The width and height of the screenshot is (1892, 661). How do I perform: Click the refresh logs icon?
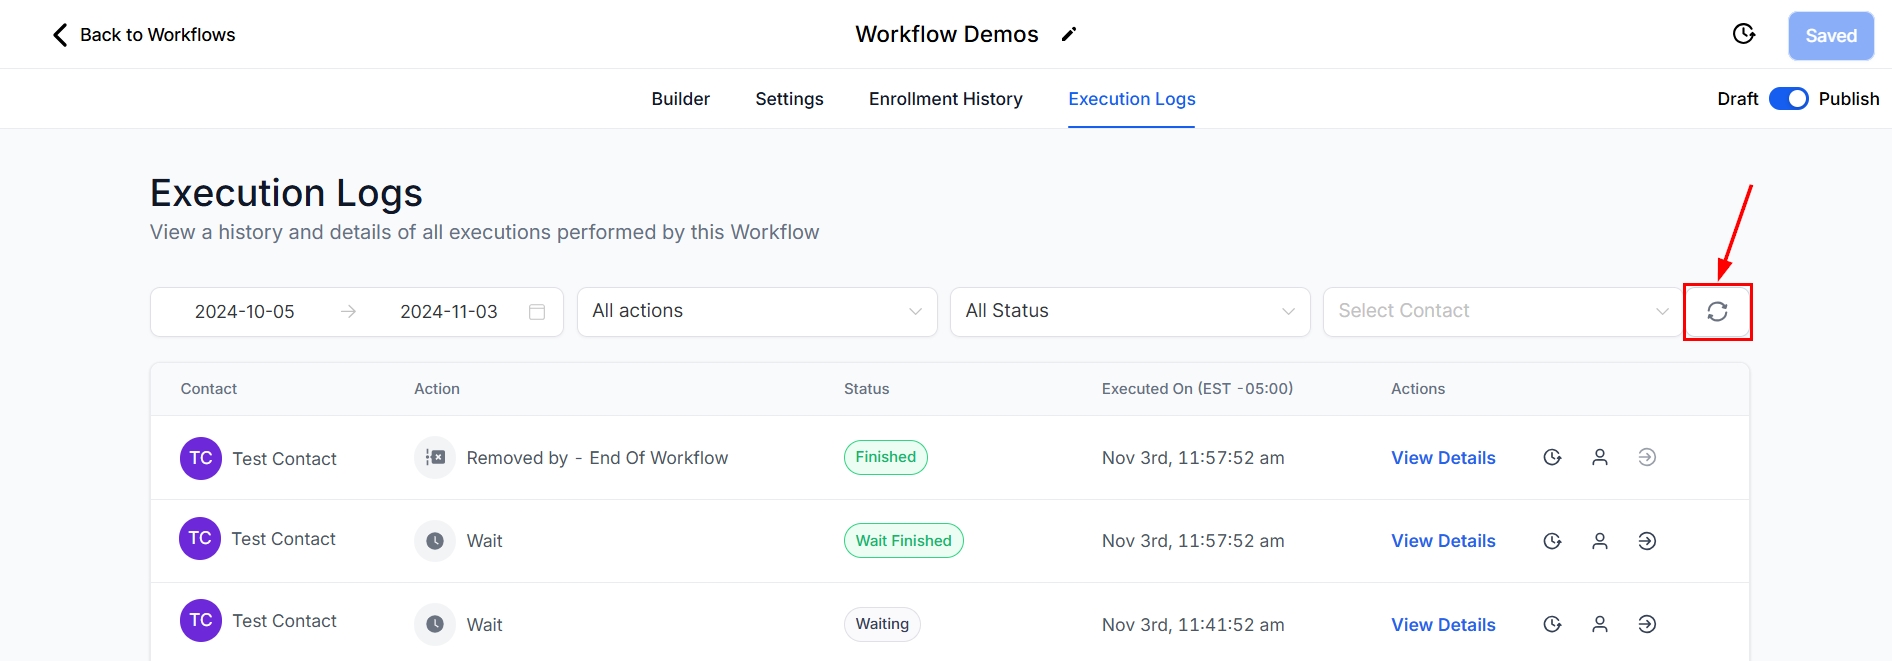tap(1717, 312)
